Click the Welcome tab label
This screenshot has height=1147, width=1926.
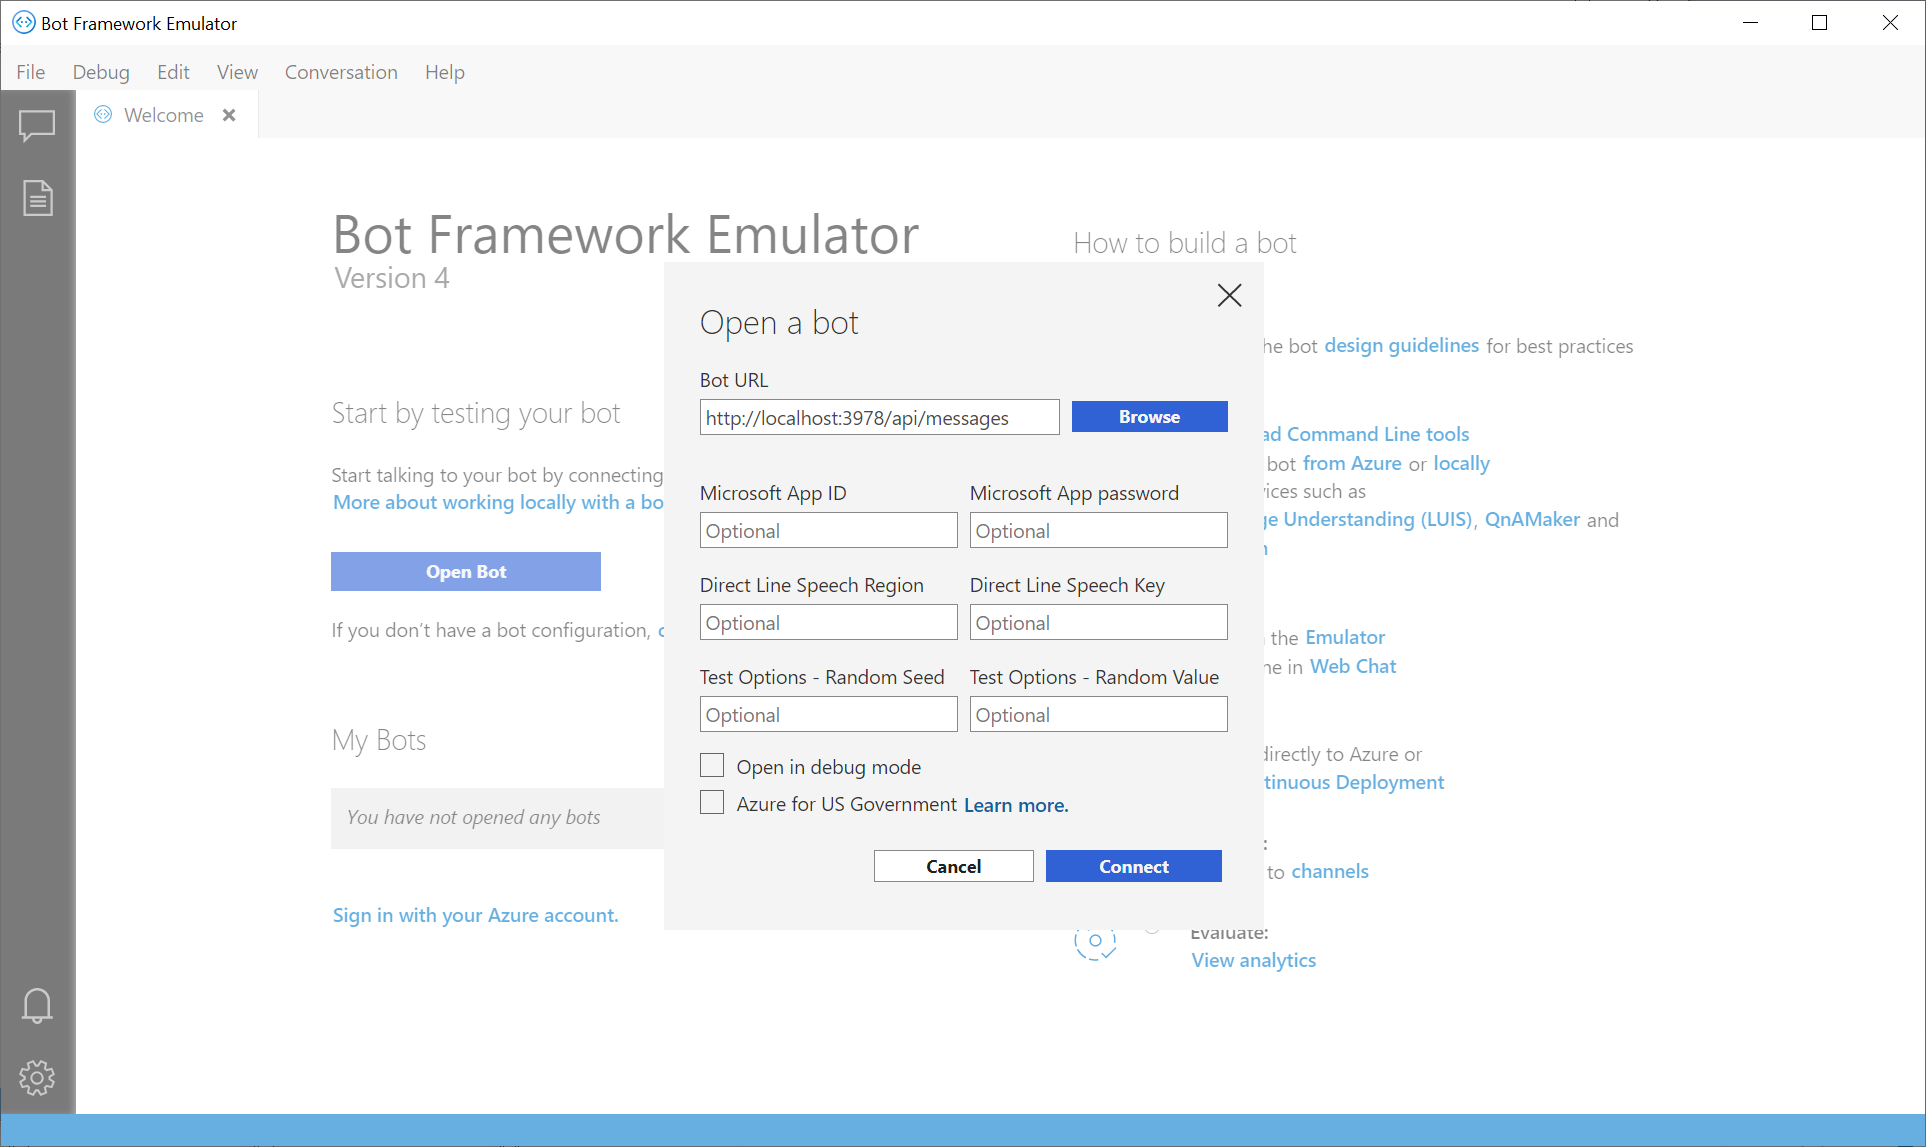click(162, 115)
